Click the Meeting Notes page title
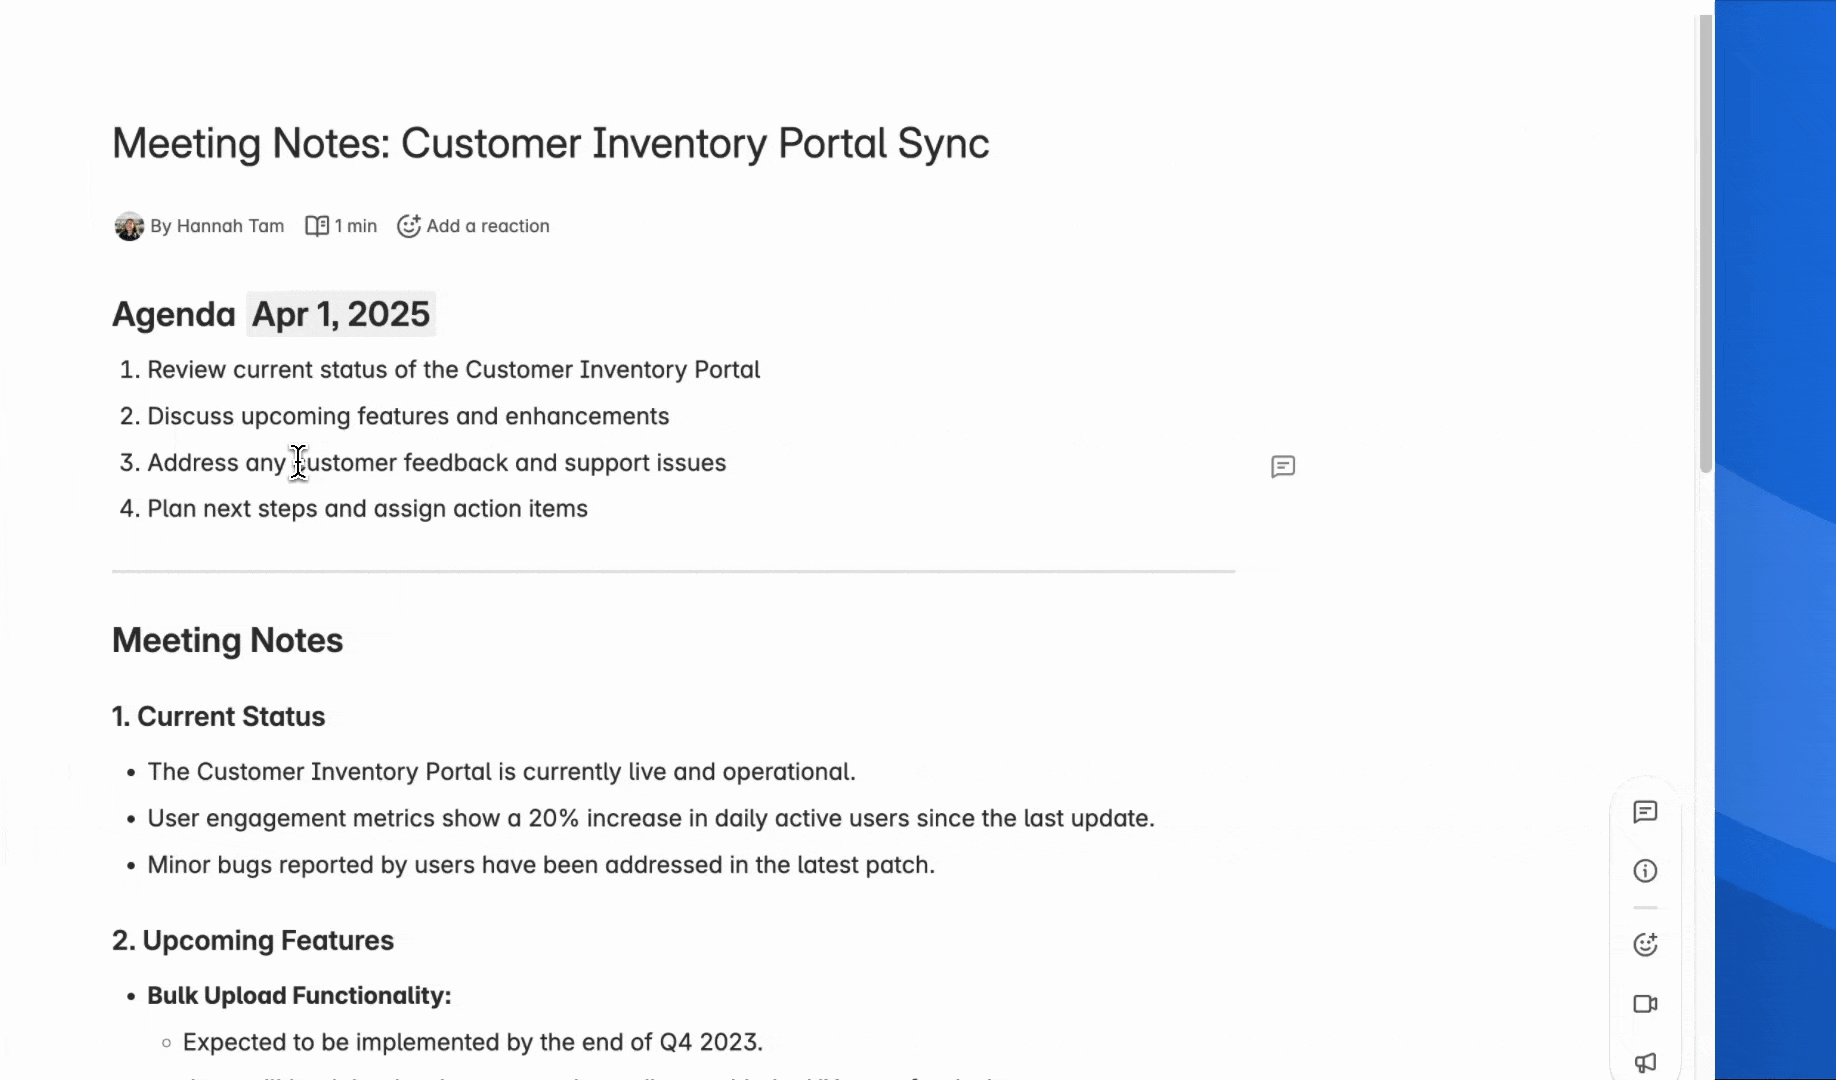The width and height of the screenshot is (1836, 1080). (x=550, y=144)
